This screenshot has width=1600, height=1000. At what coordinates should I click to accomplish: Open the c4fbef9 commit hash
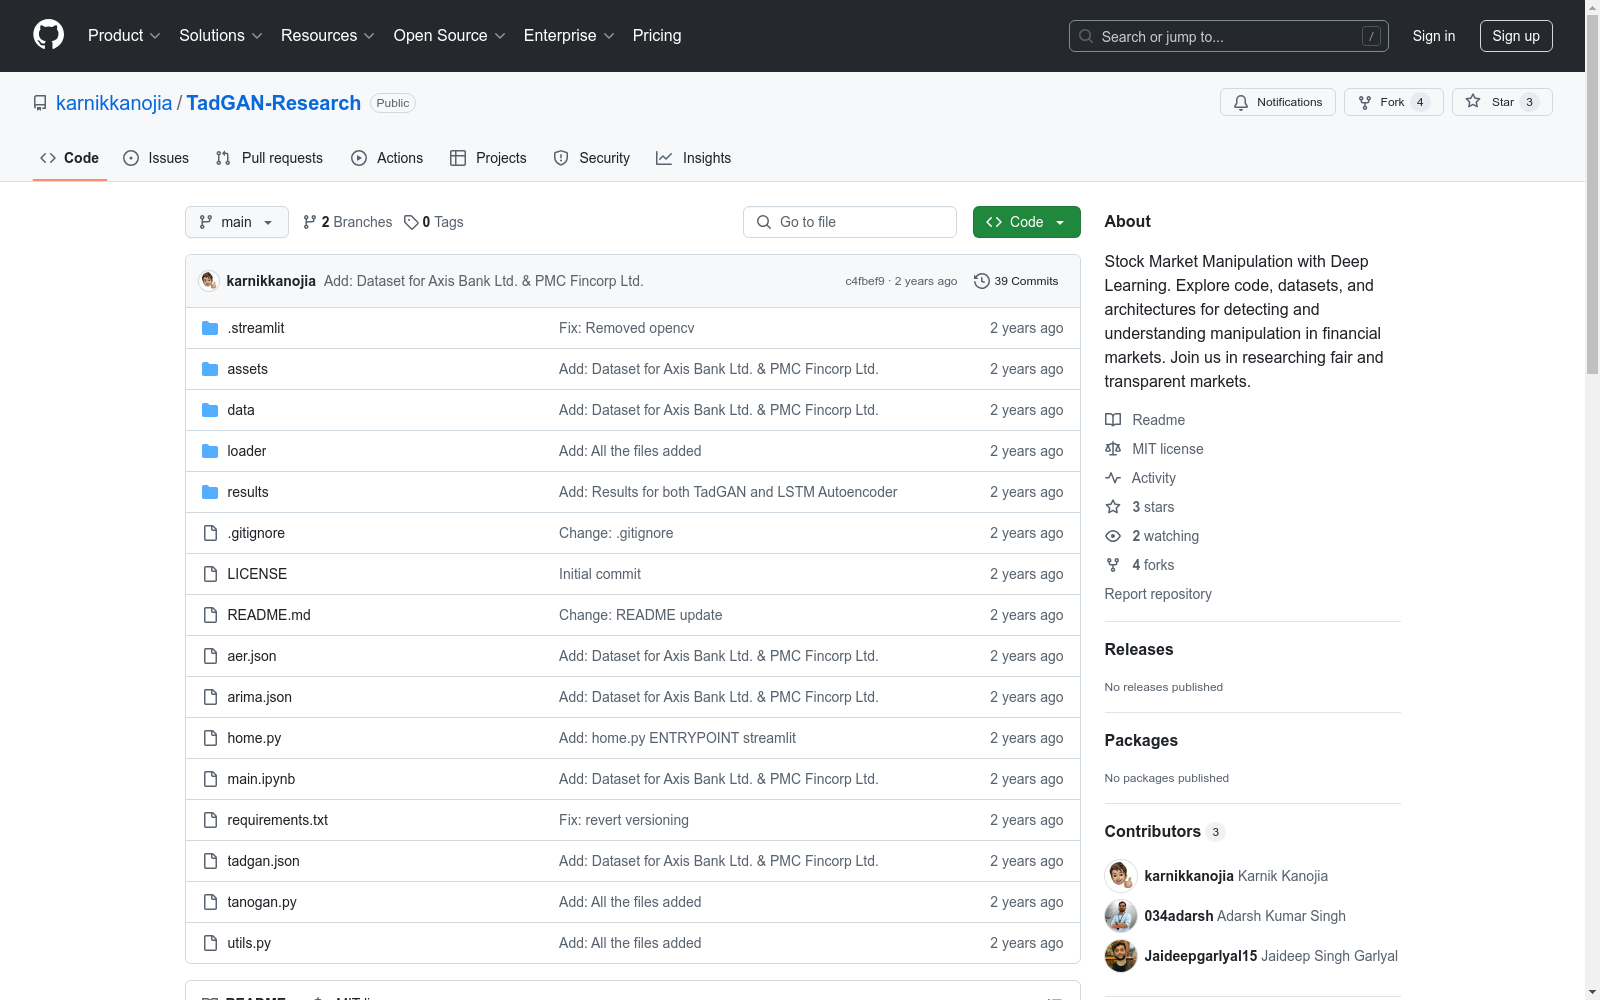[865, 281]
